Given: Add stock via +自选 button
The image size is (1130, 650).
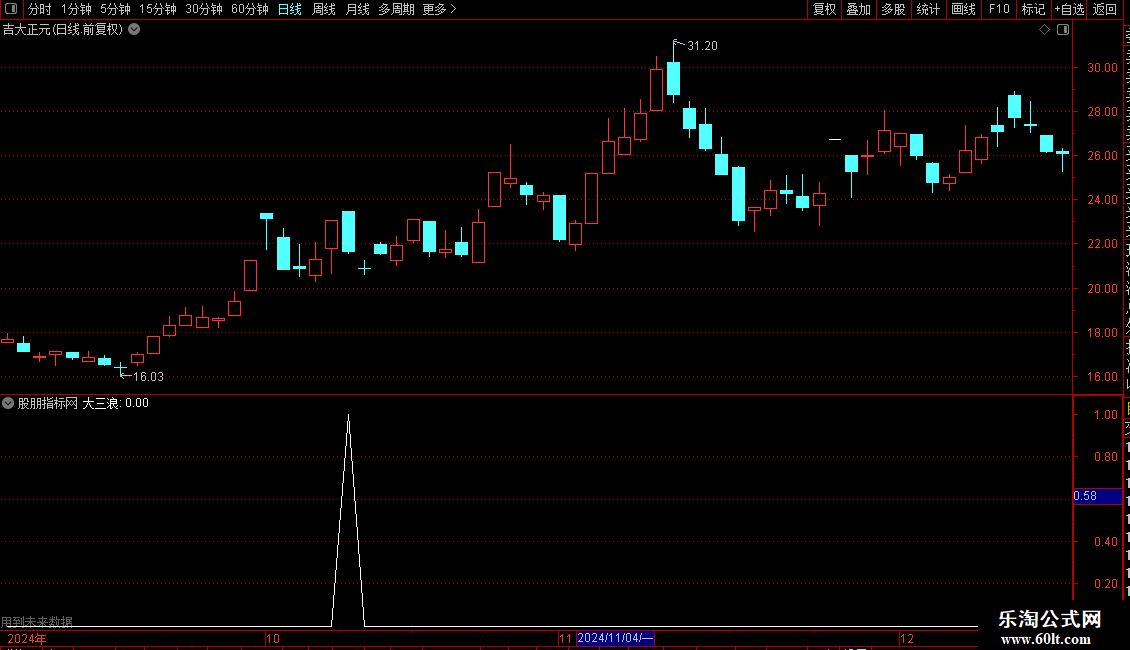Looking at the screenshot, I should point(1069,9).
